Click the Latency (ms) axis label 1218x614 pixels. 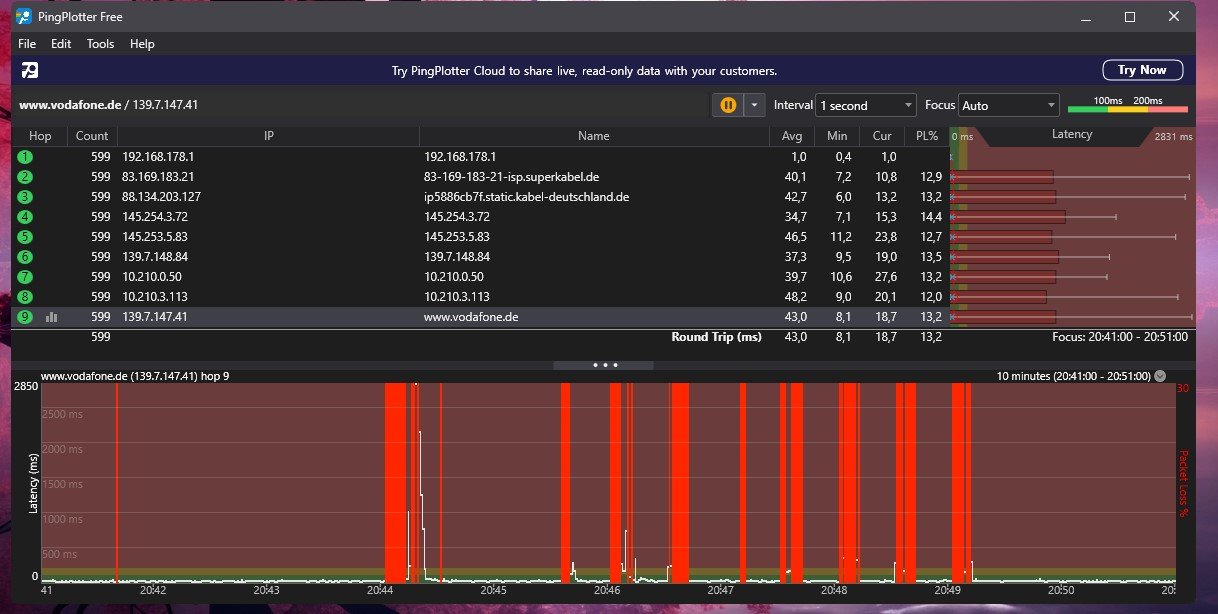pos(32,483)
